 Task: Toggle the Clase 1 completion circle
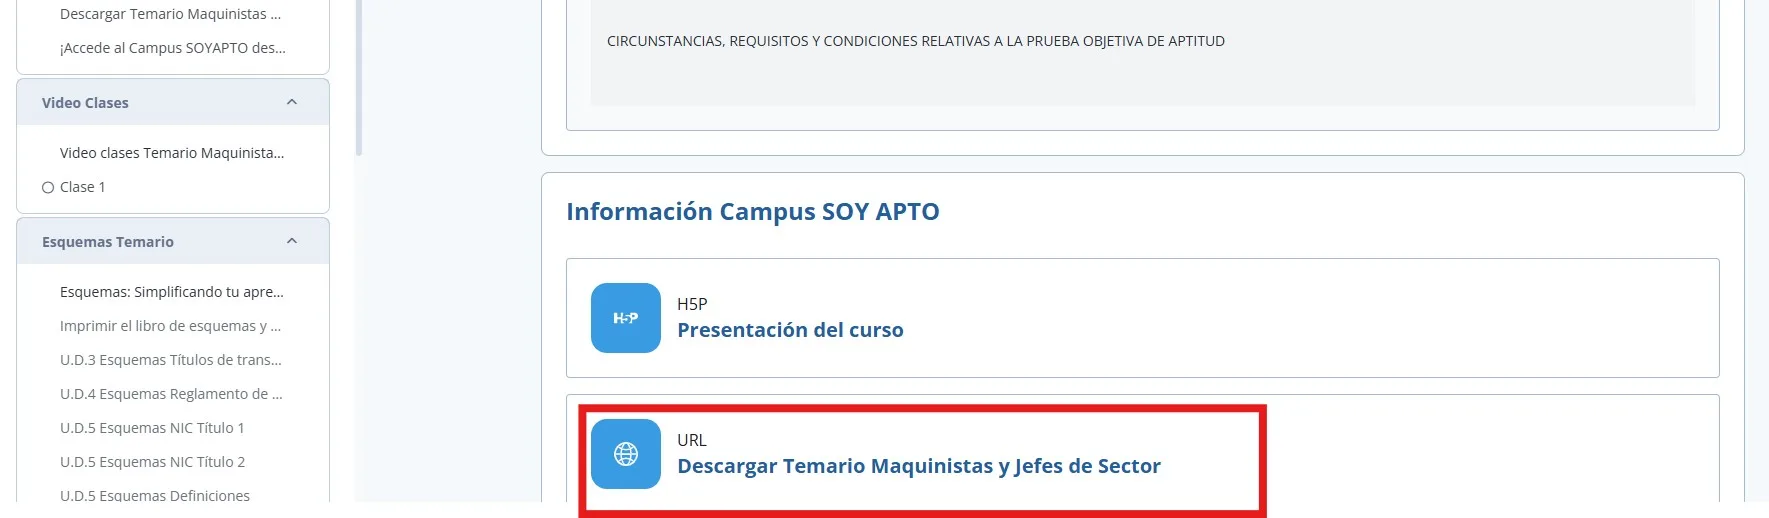[48, 187]
